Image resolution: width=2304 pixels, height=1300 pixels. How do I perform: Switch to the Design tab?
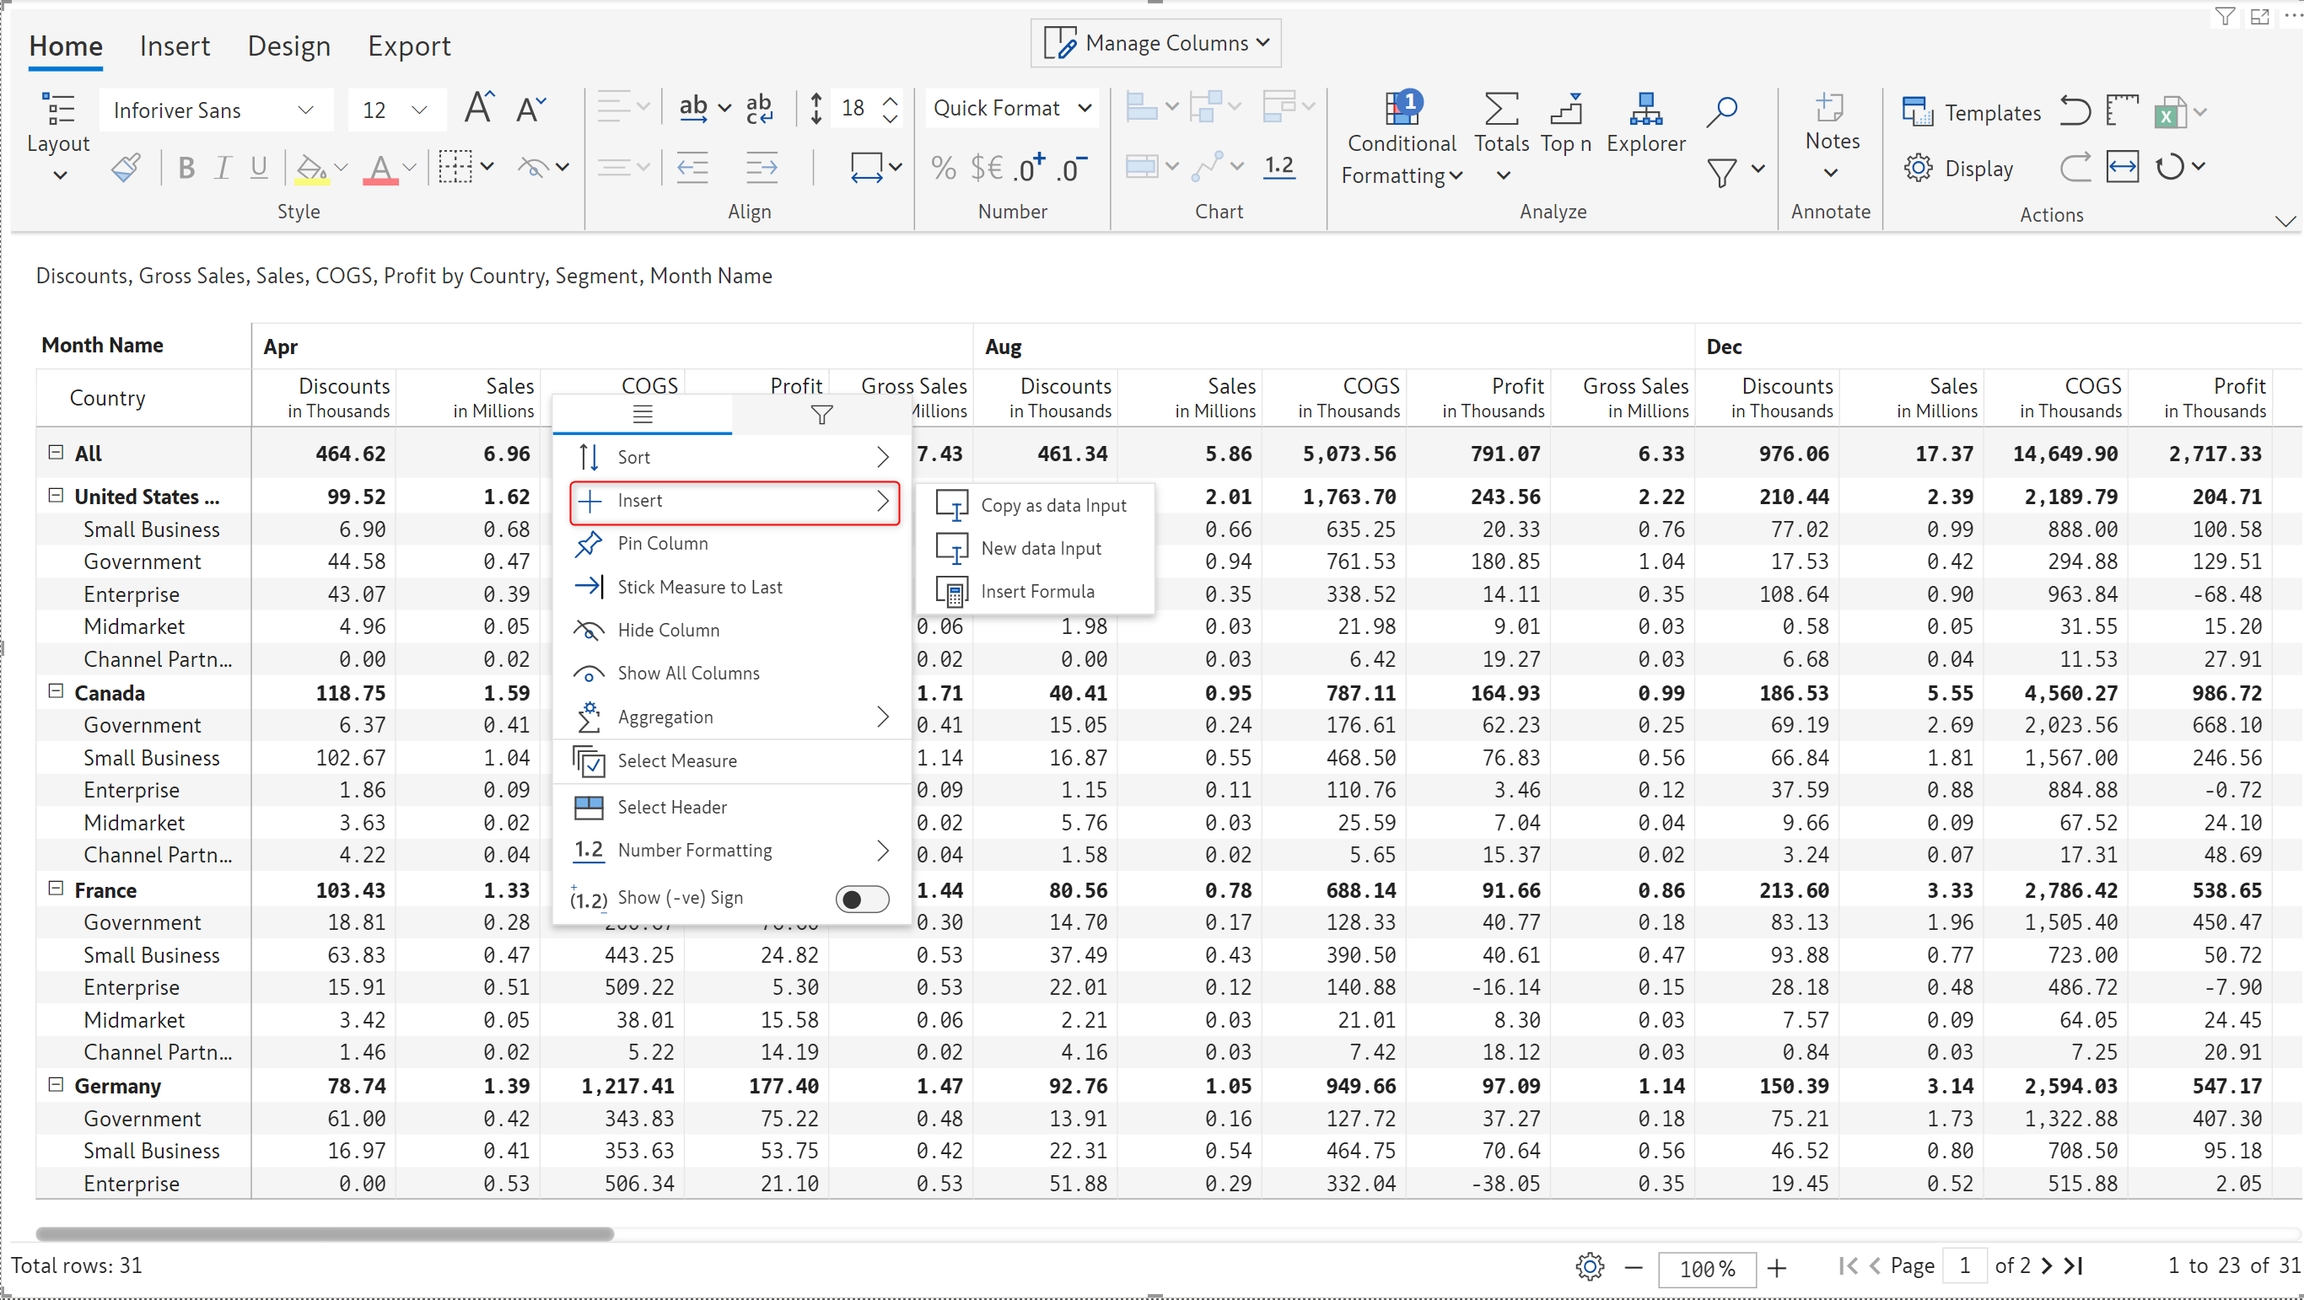point(289,46)
